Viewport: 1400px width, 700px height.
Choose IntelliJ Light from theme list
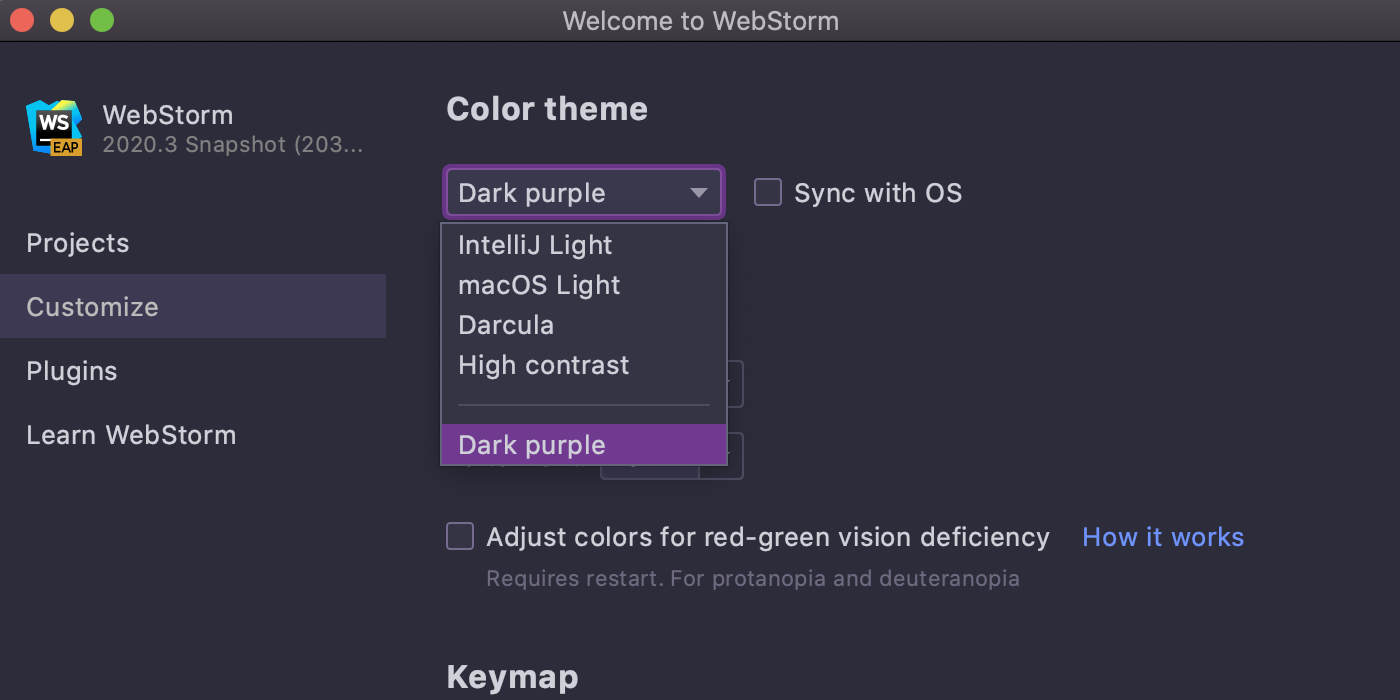click(535, 245)
